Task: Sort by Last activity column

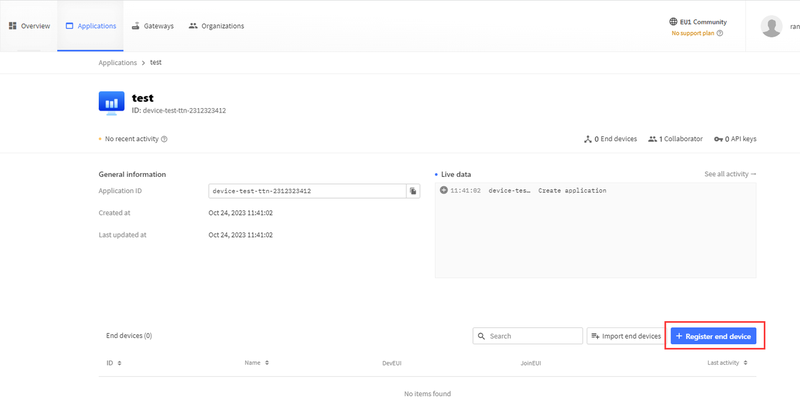Action: [726, 363]
